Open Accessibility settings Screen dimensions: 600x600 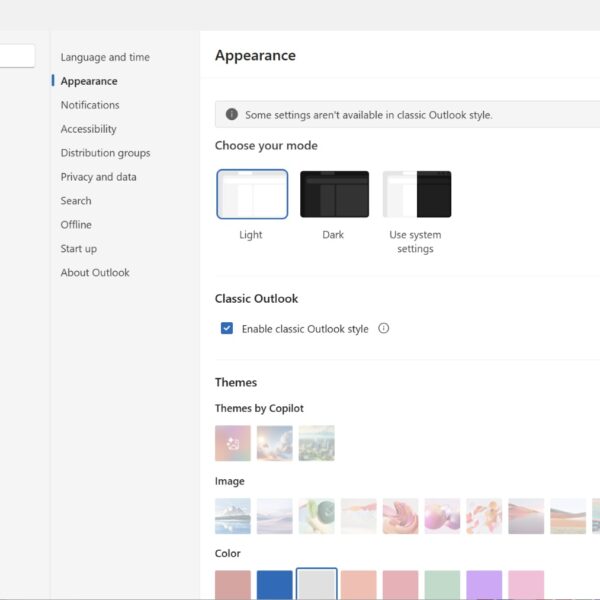88,129
